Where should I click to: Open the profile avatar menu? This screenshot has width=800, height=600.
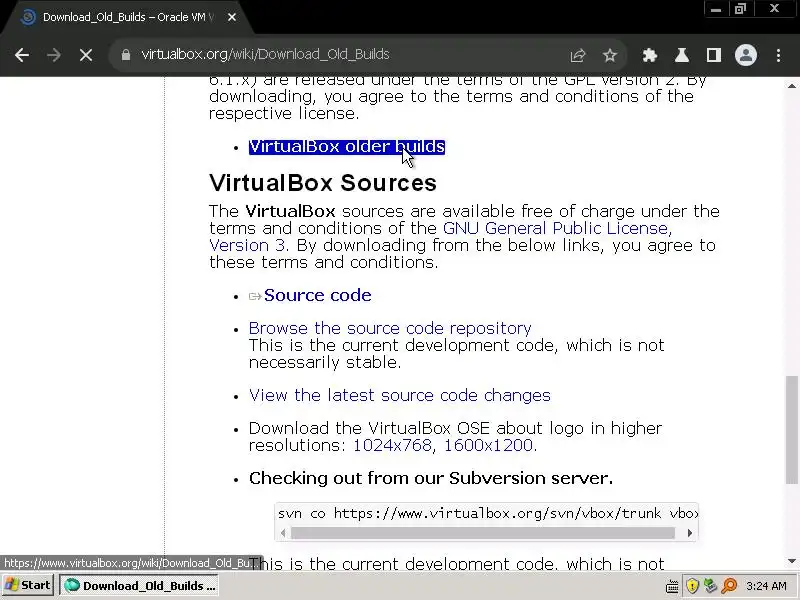coord(745,55)
